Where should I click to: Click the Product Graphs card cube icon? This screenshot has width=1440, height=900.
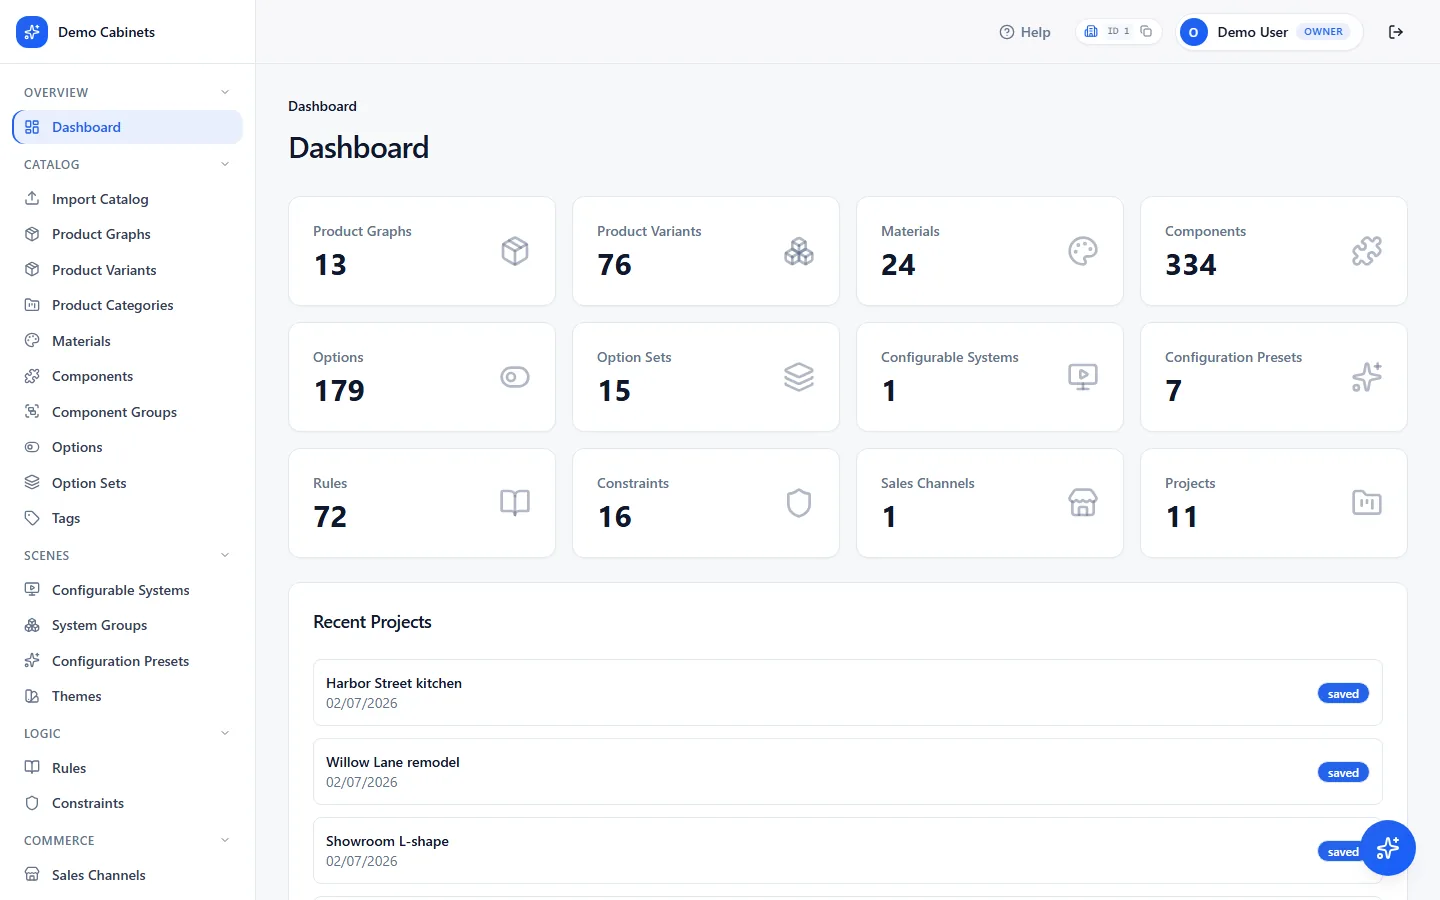tap(515, 251)
